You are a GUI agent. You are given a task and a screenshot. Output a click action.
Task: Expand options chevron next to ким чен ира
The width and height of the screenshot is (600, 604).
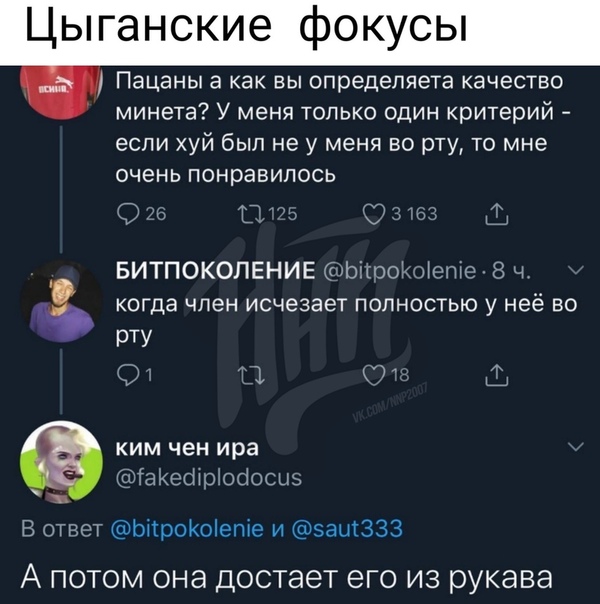[576, 447]
